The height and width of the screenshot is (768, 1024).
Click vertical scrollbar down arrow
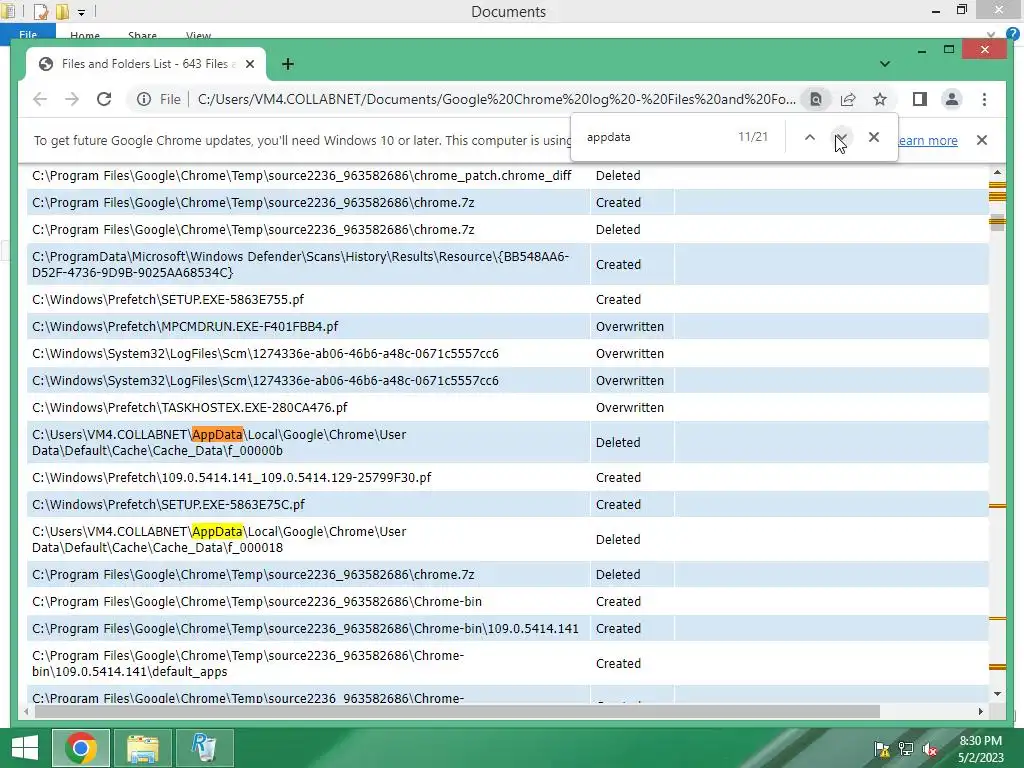pyautogui.click(x=997, y=694)
